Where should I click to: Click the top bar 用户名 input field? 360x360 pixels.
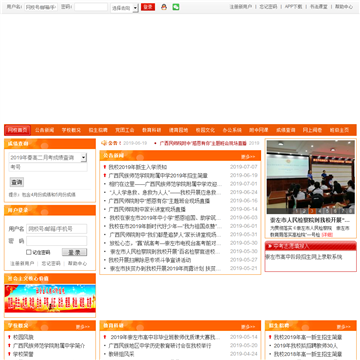41,7
